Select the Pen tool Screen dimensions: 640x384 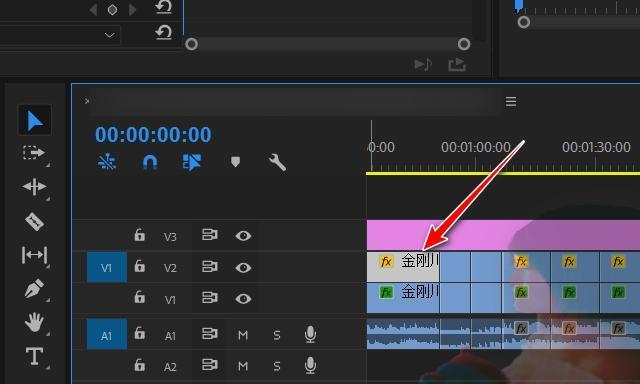pos(34,289)
